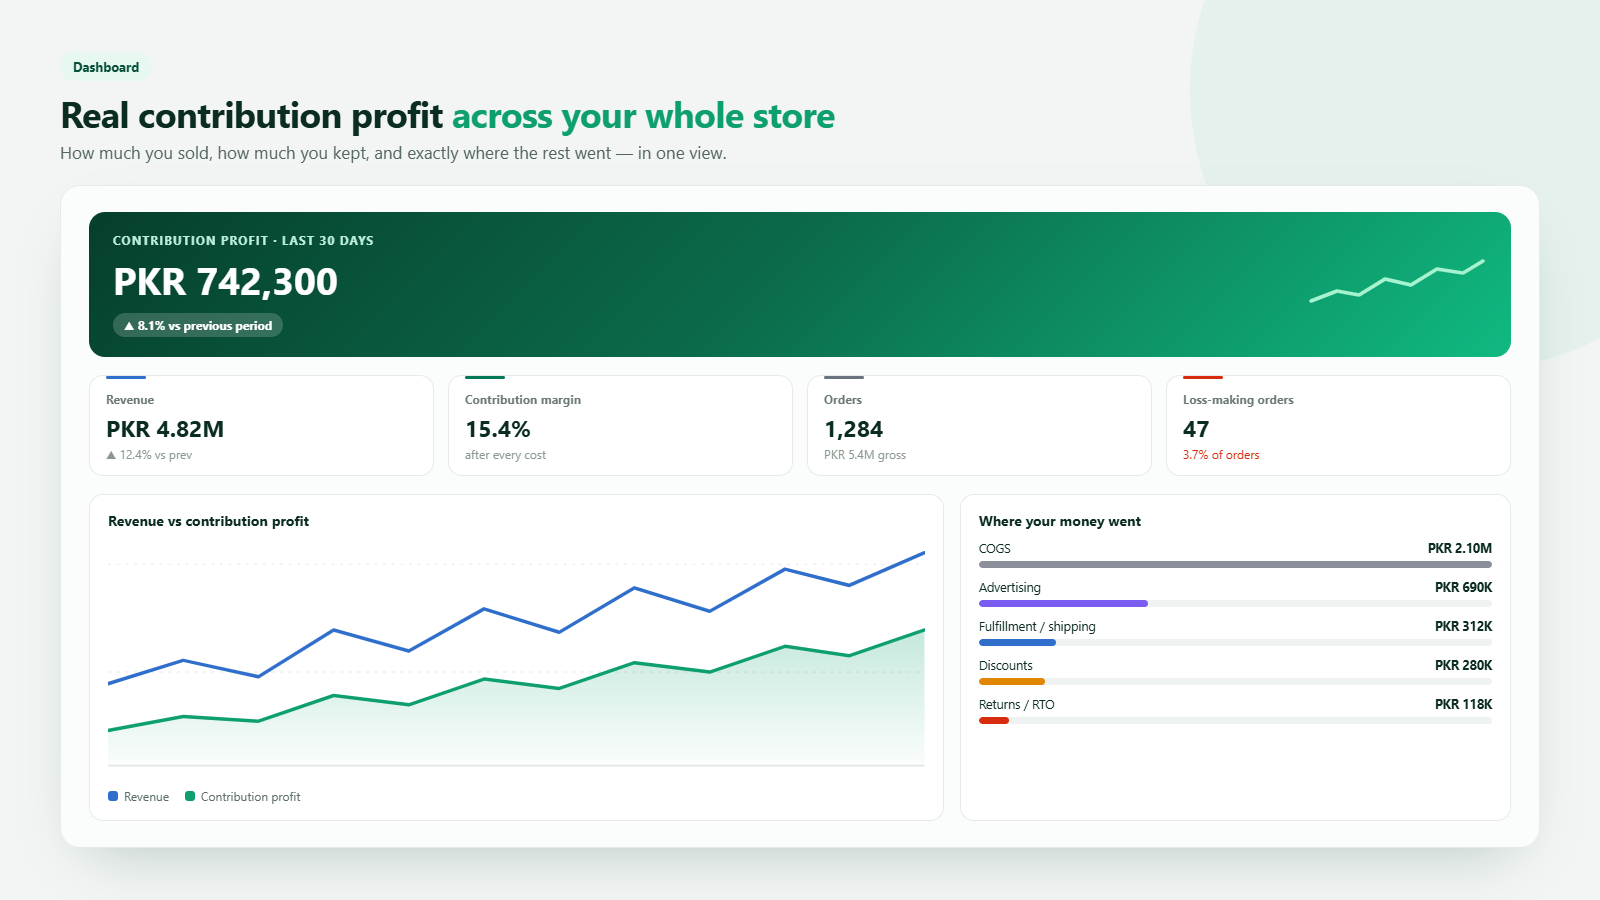Screen dimensions: 1600x900
Task: Click the blue Fulfillment / shipping bar
Action: tap(1017, 642)
